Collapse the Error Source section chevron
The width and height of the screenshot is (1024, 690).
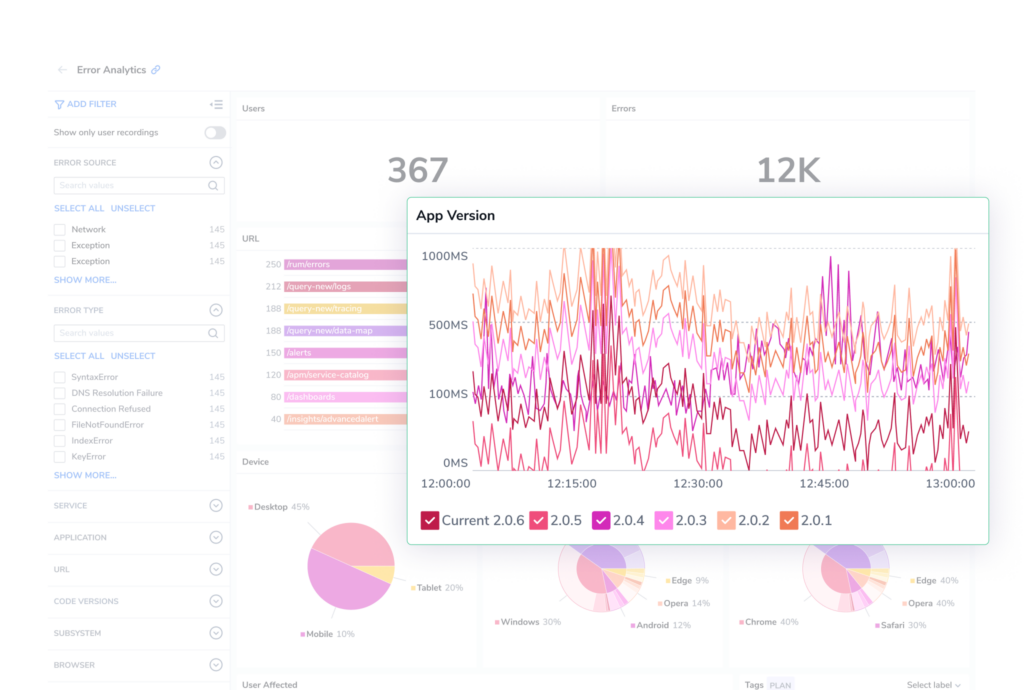click(216, 163)
